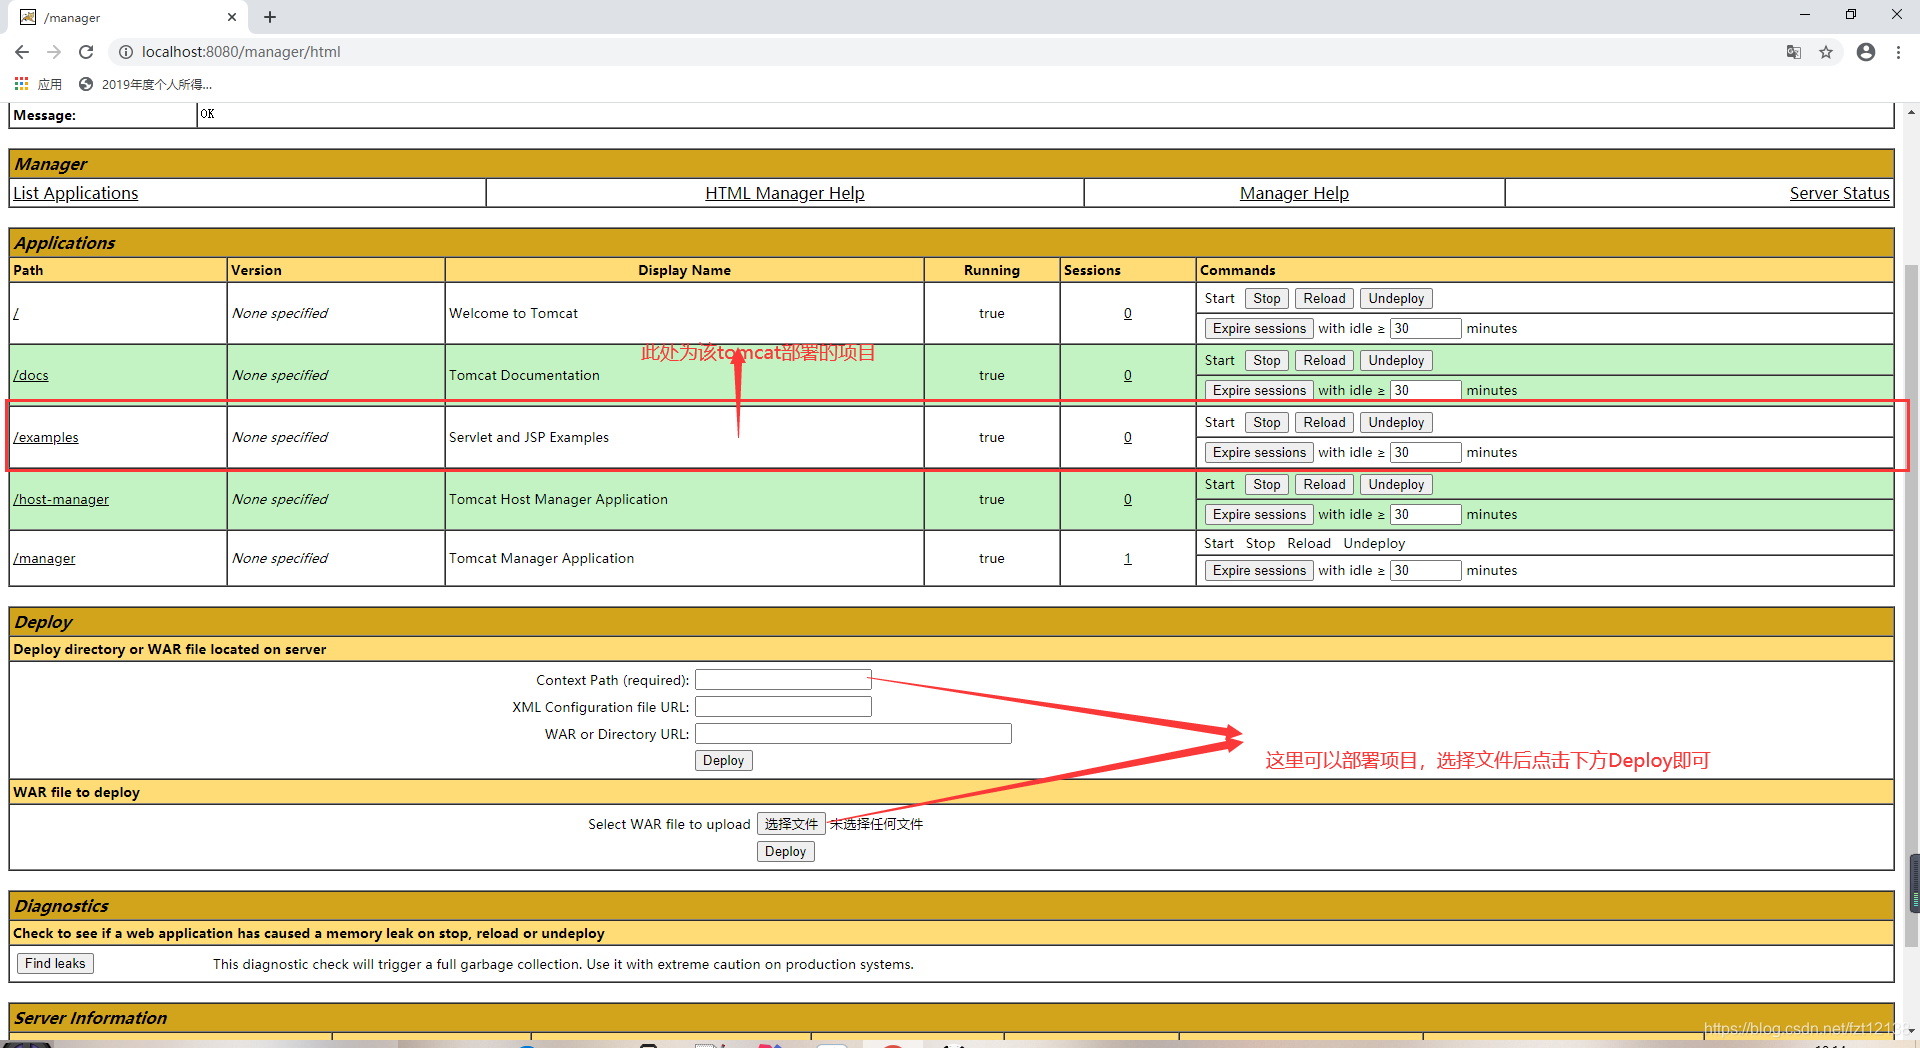The width and height of the screenshot is (1920, 1048).
Task: Edit idle minutes for /docs
Action: click(x=1425, y=390)
